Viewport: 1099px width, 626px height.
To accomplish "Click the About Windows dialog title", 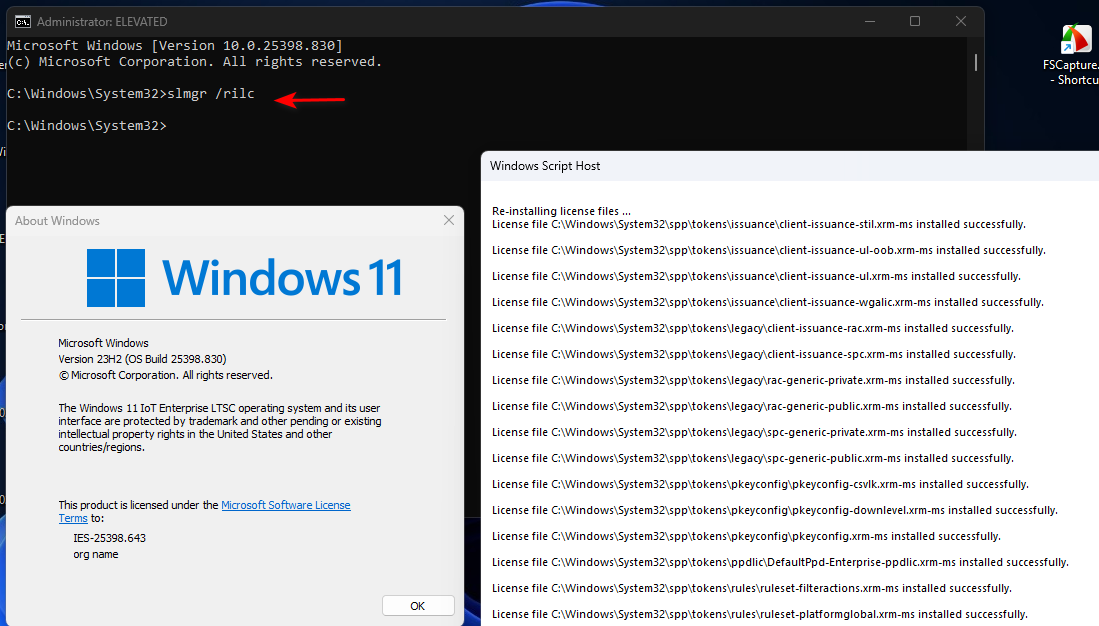I will 57,221.
